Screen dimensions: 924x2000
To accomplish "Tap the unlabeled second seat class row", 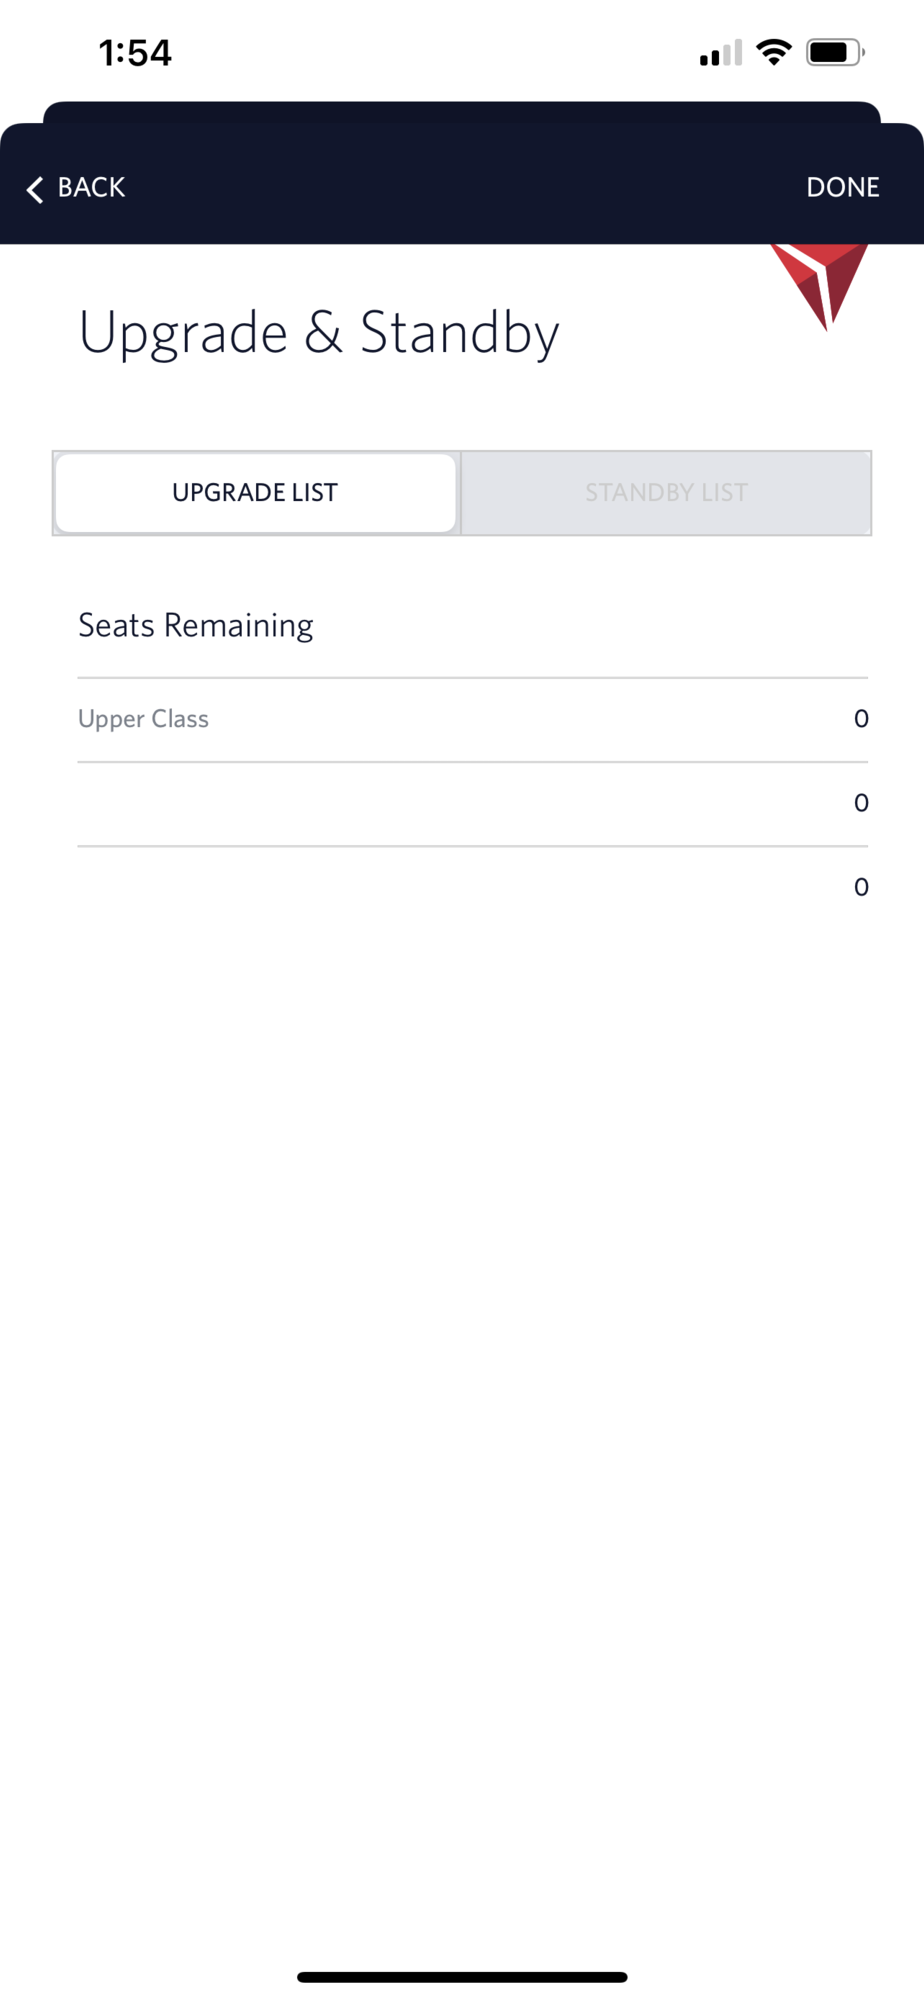I will click(x=472, y=804).
